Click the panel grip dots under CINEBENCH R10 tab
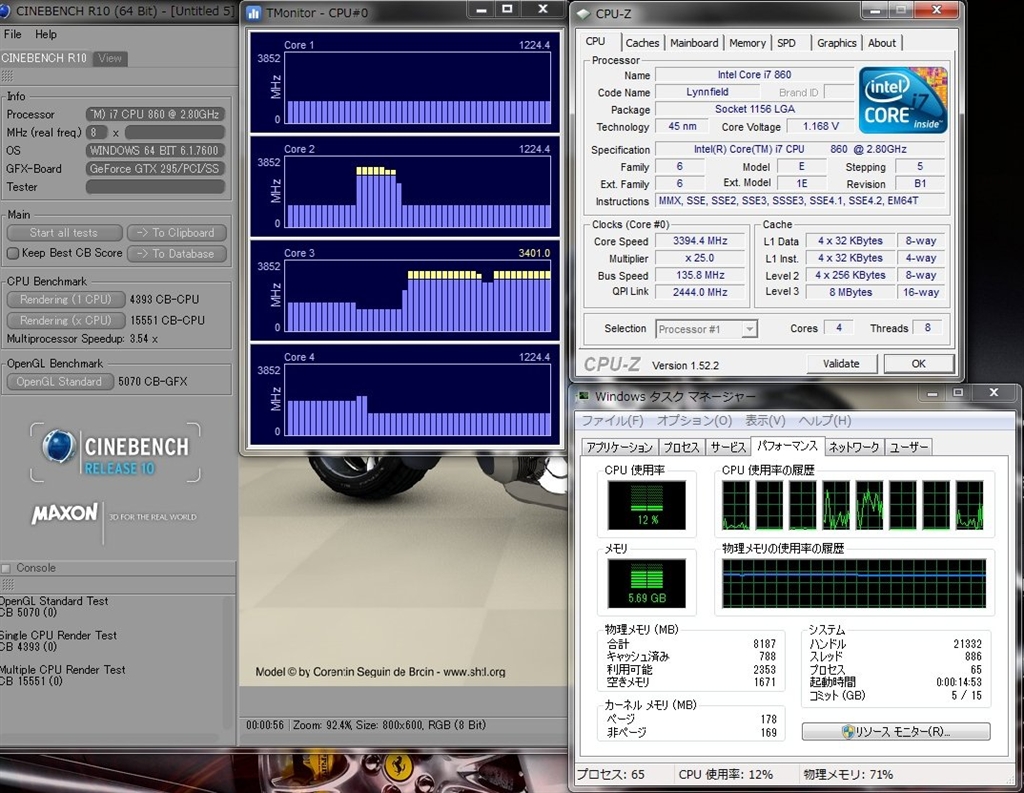1024x793 pixels. (7, 76)
